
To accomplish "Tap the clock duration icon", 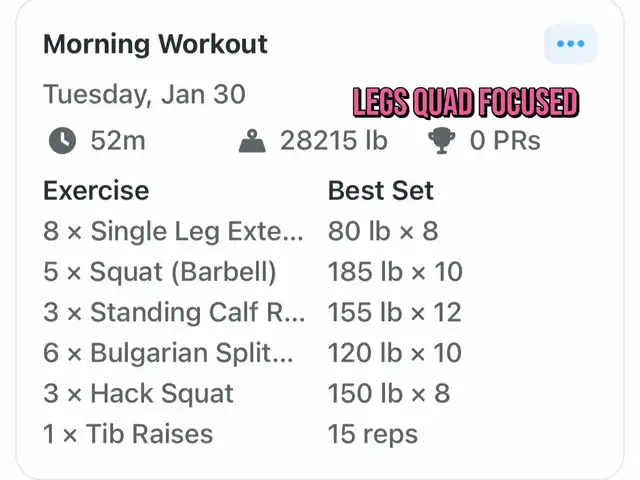I will tap(62, 140).
